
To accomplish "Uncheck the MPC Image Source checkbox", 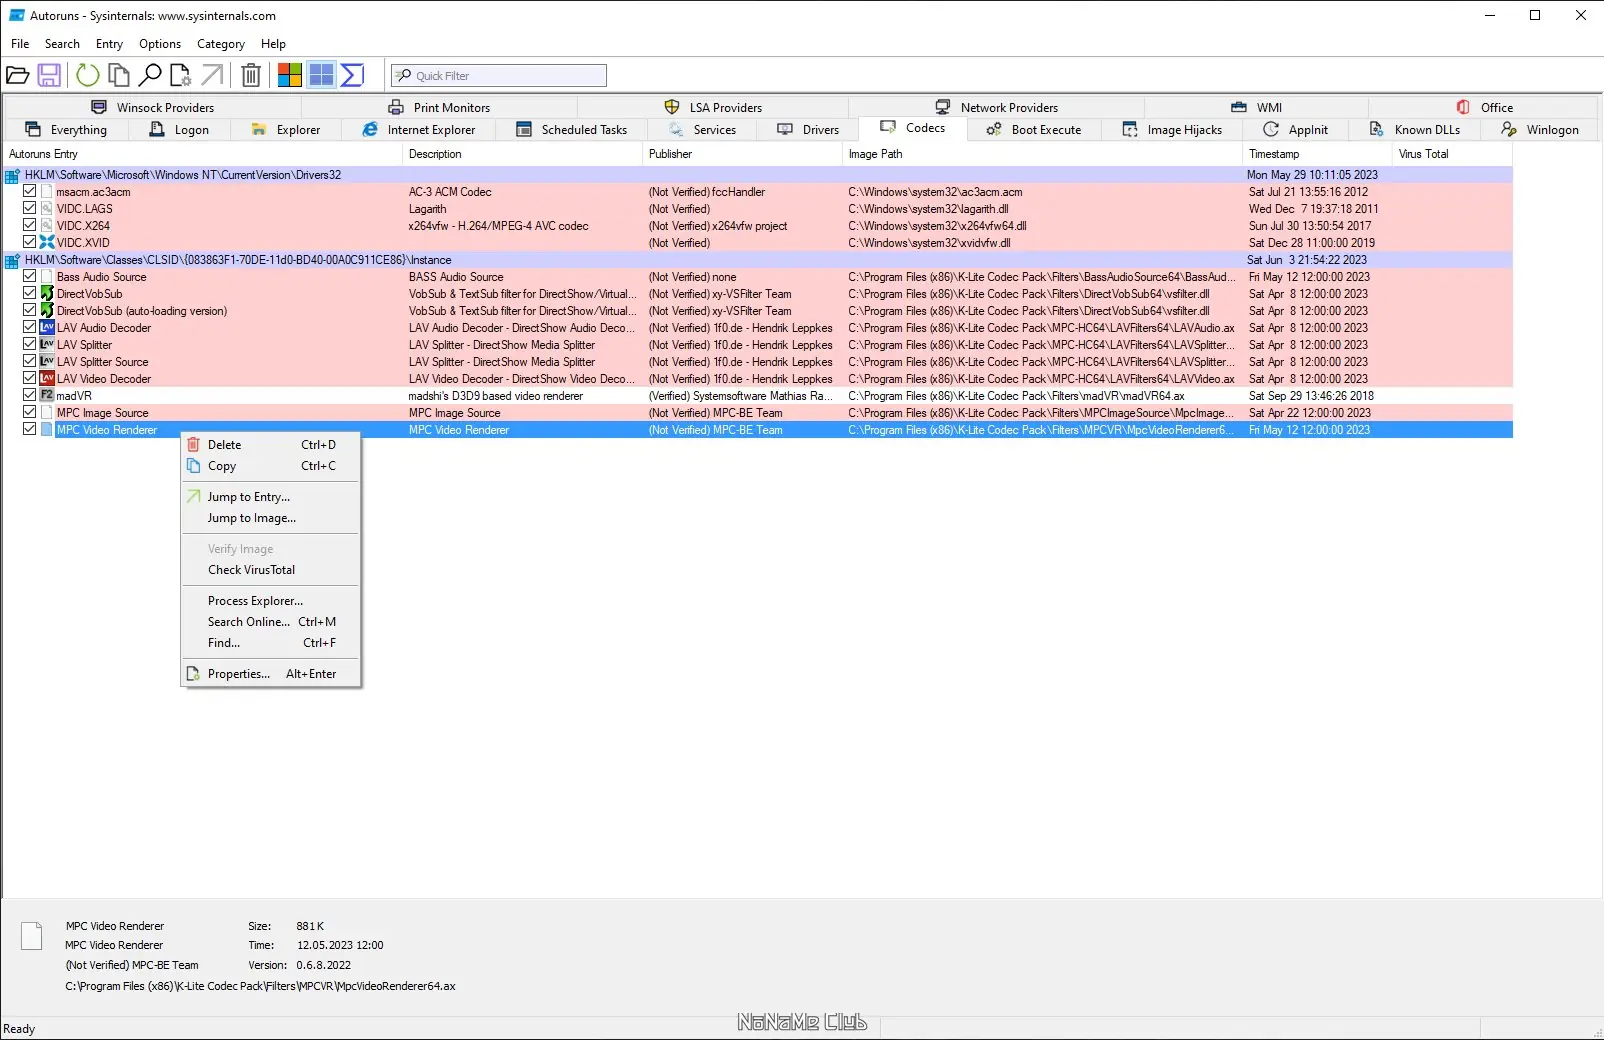I will (x=30, y=412).
